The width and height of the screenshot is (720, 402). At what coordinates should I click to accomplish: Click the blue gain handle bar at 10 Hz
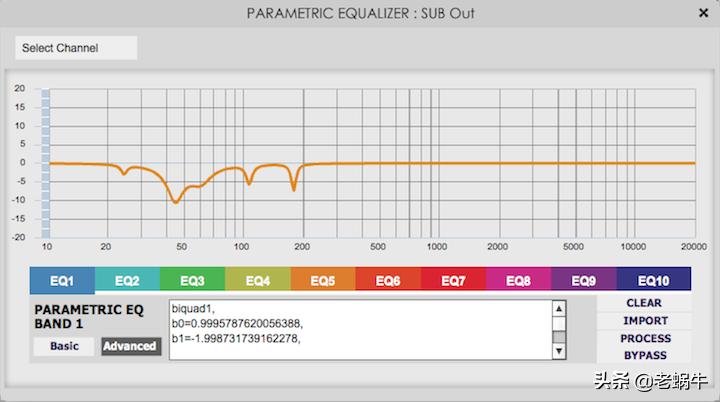click(x=45, y=163)
